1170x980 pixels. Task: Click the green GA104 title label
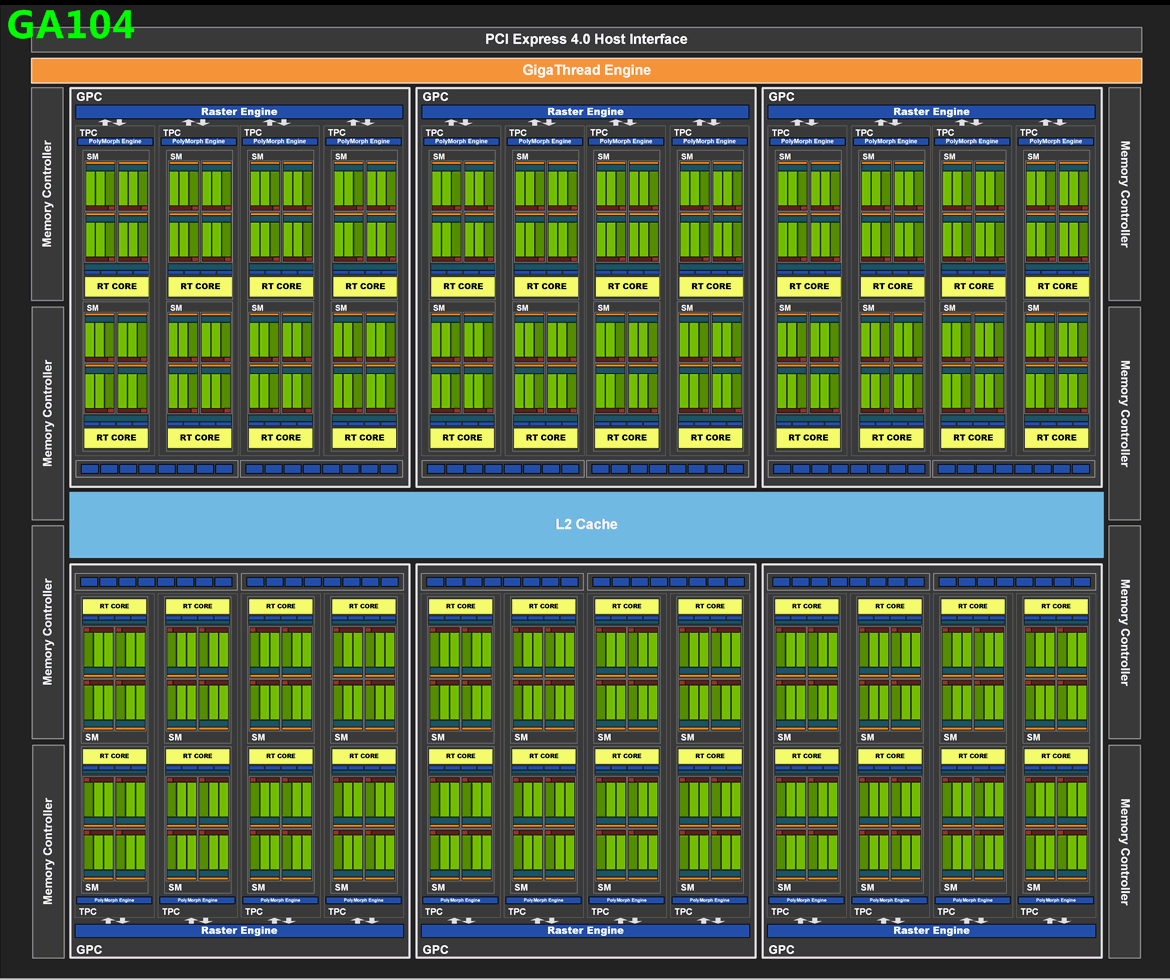(71, 25)
